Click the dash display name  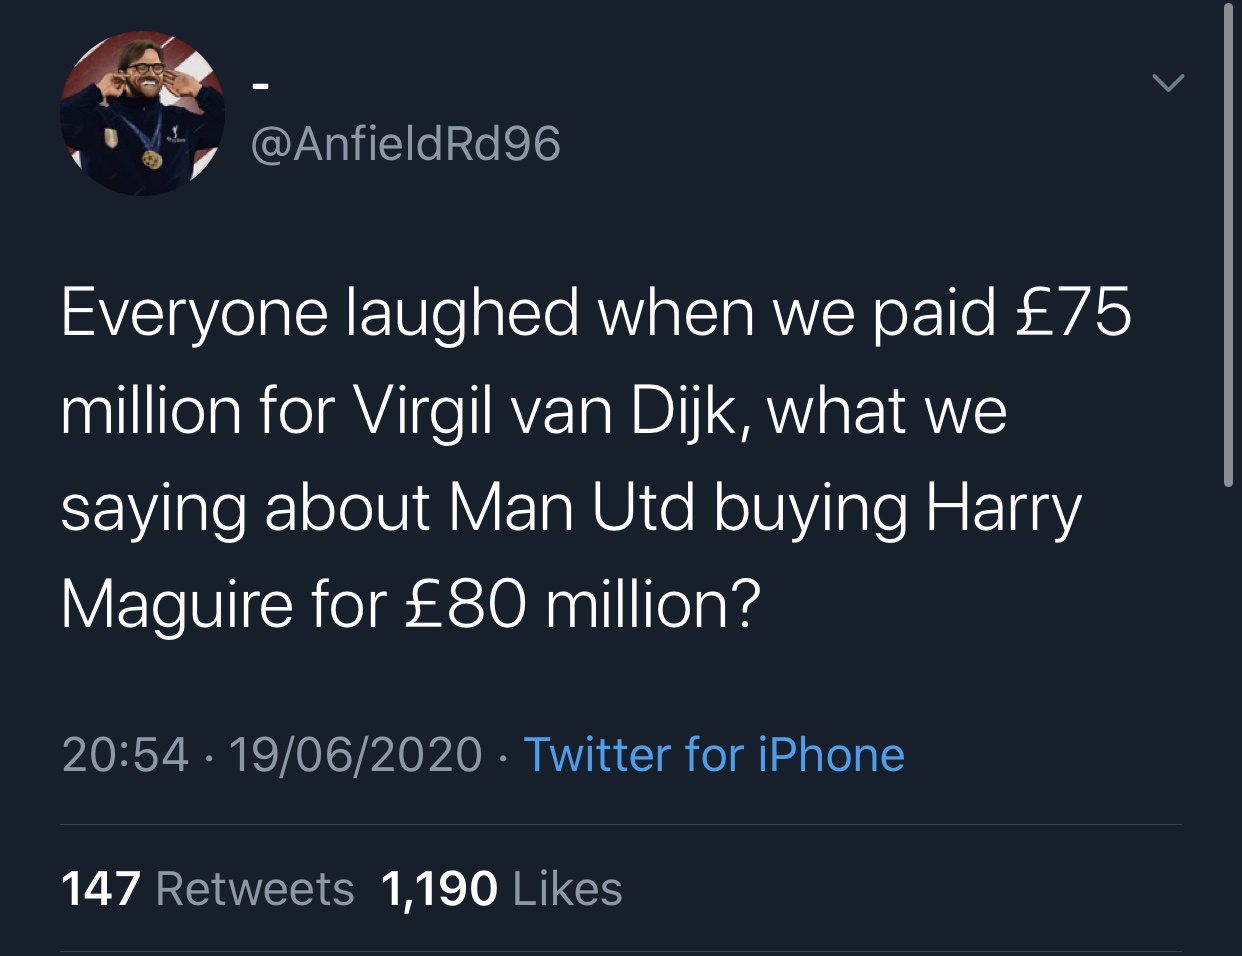(x=260, y=88)
